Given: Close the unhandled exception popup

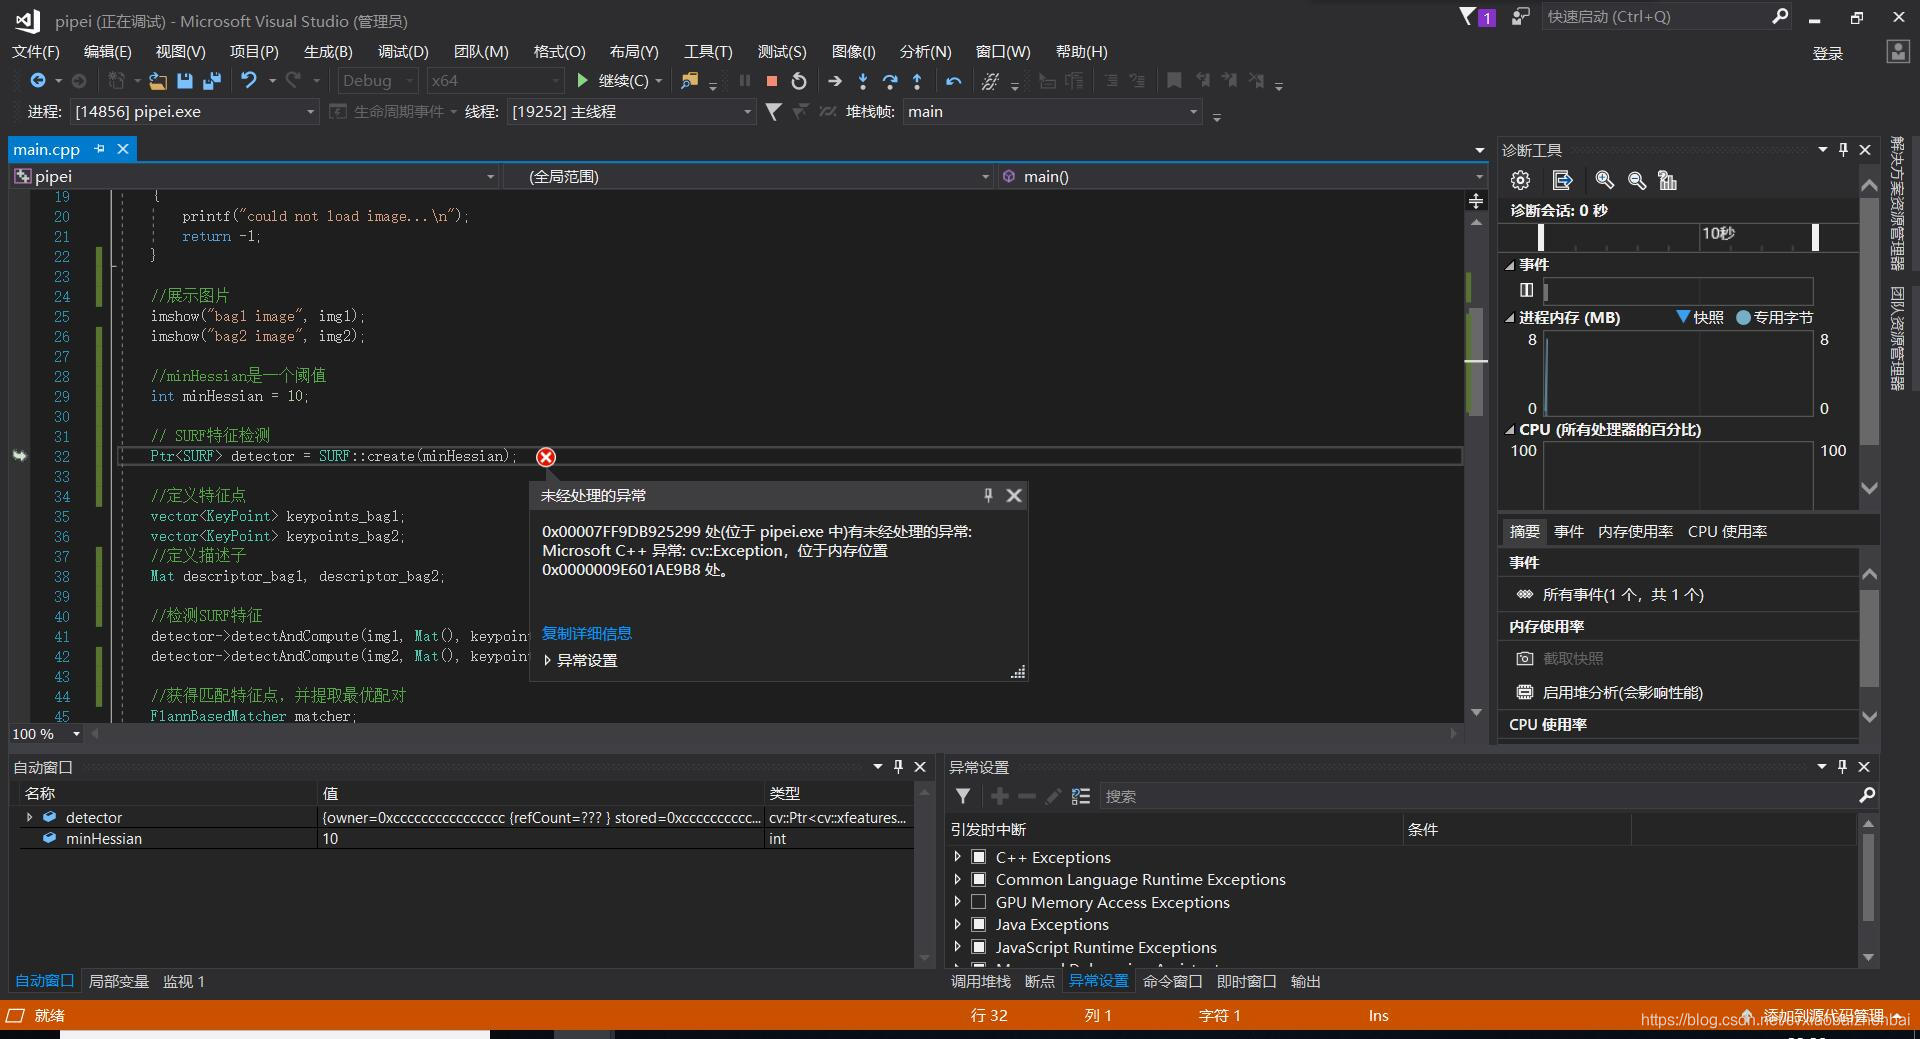Looking at the screenshot, I should pyautogui.click(x=1014, y=495).
